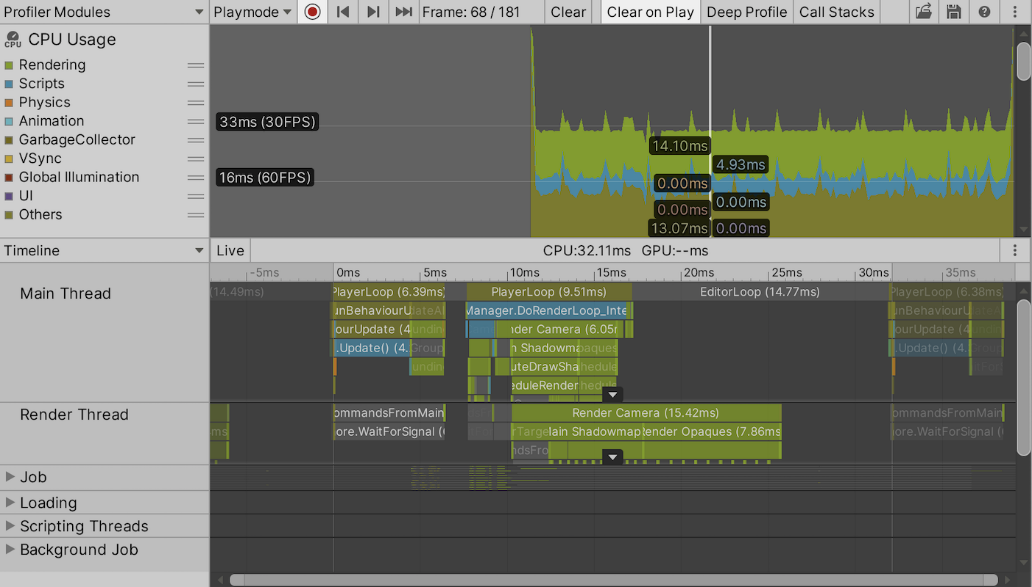Click the CPU:32.11ms readout
Image resolution: width=1032 pixels, height=587 pixels.
[586, 251]
